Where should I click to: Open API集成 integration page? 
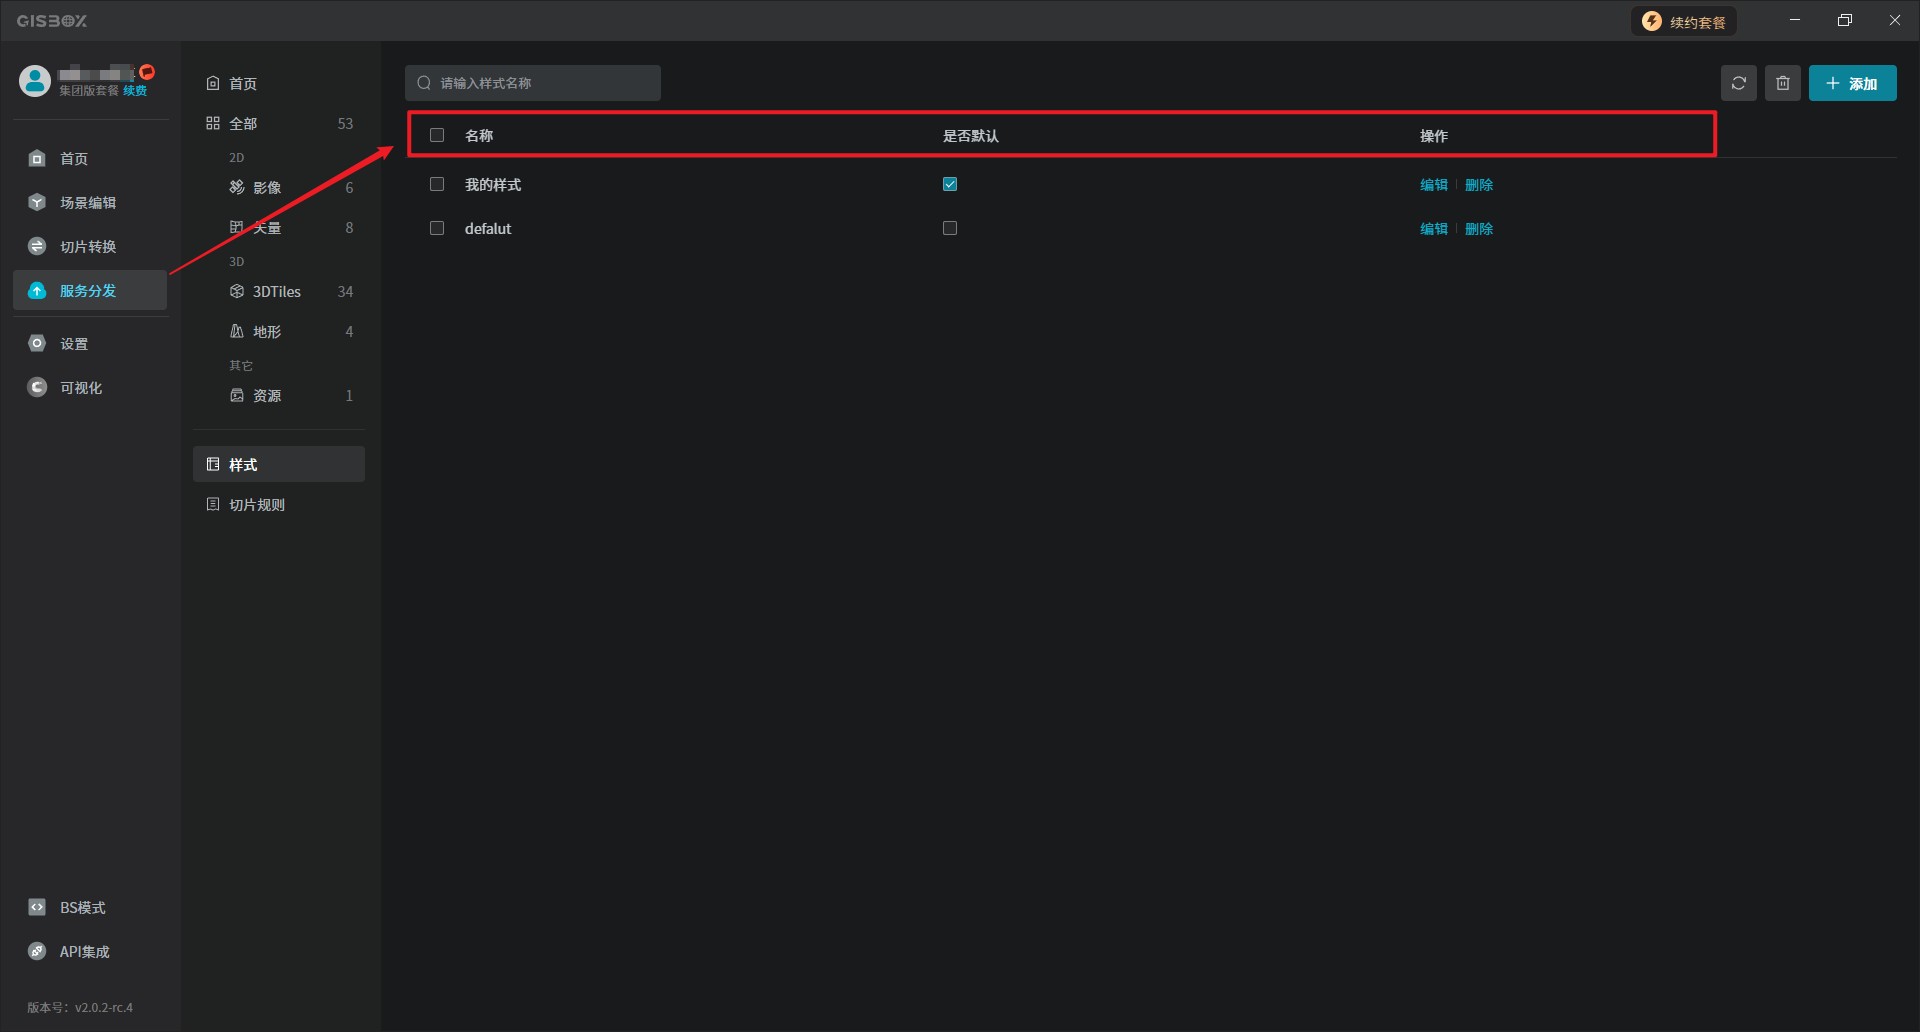[x=84, y=952]
